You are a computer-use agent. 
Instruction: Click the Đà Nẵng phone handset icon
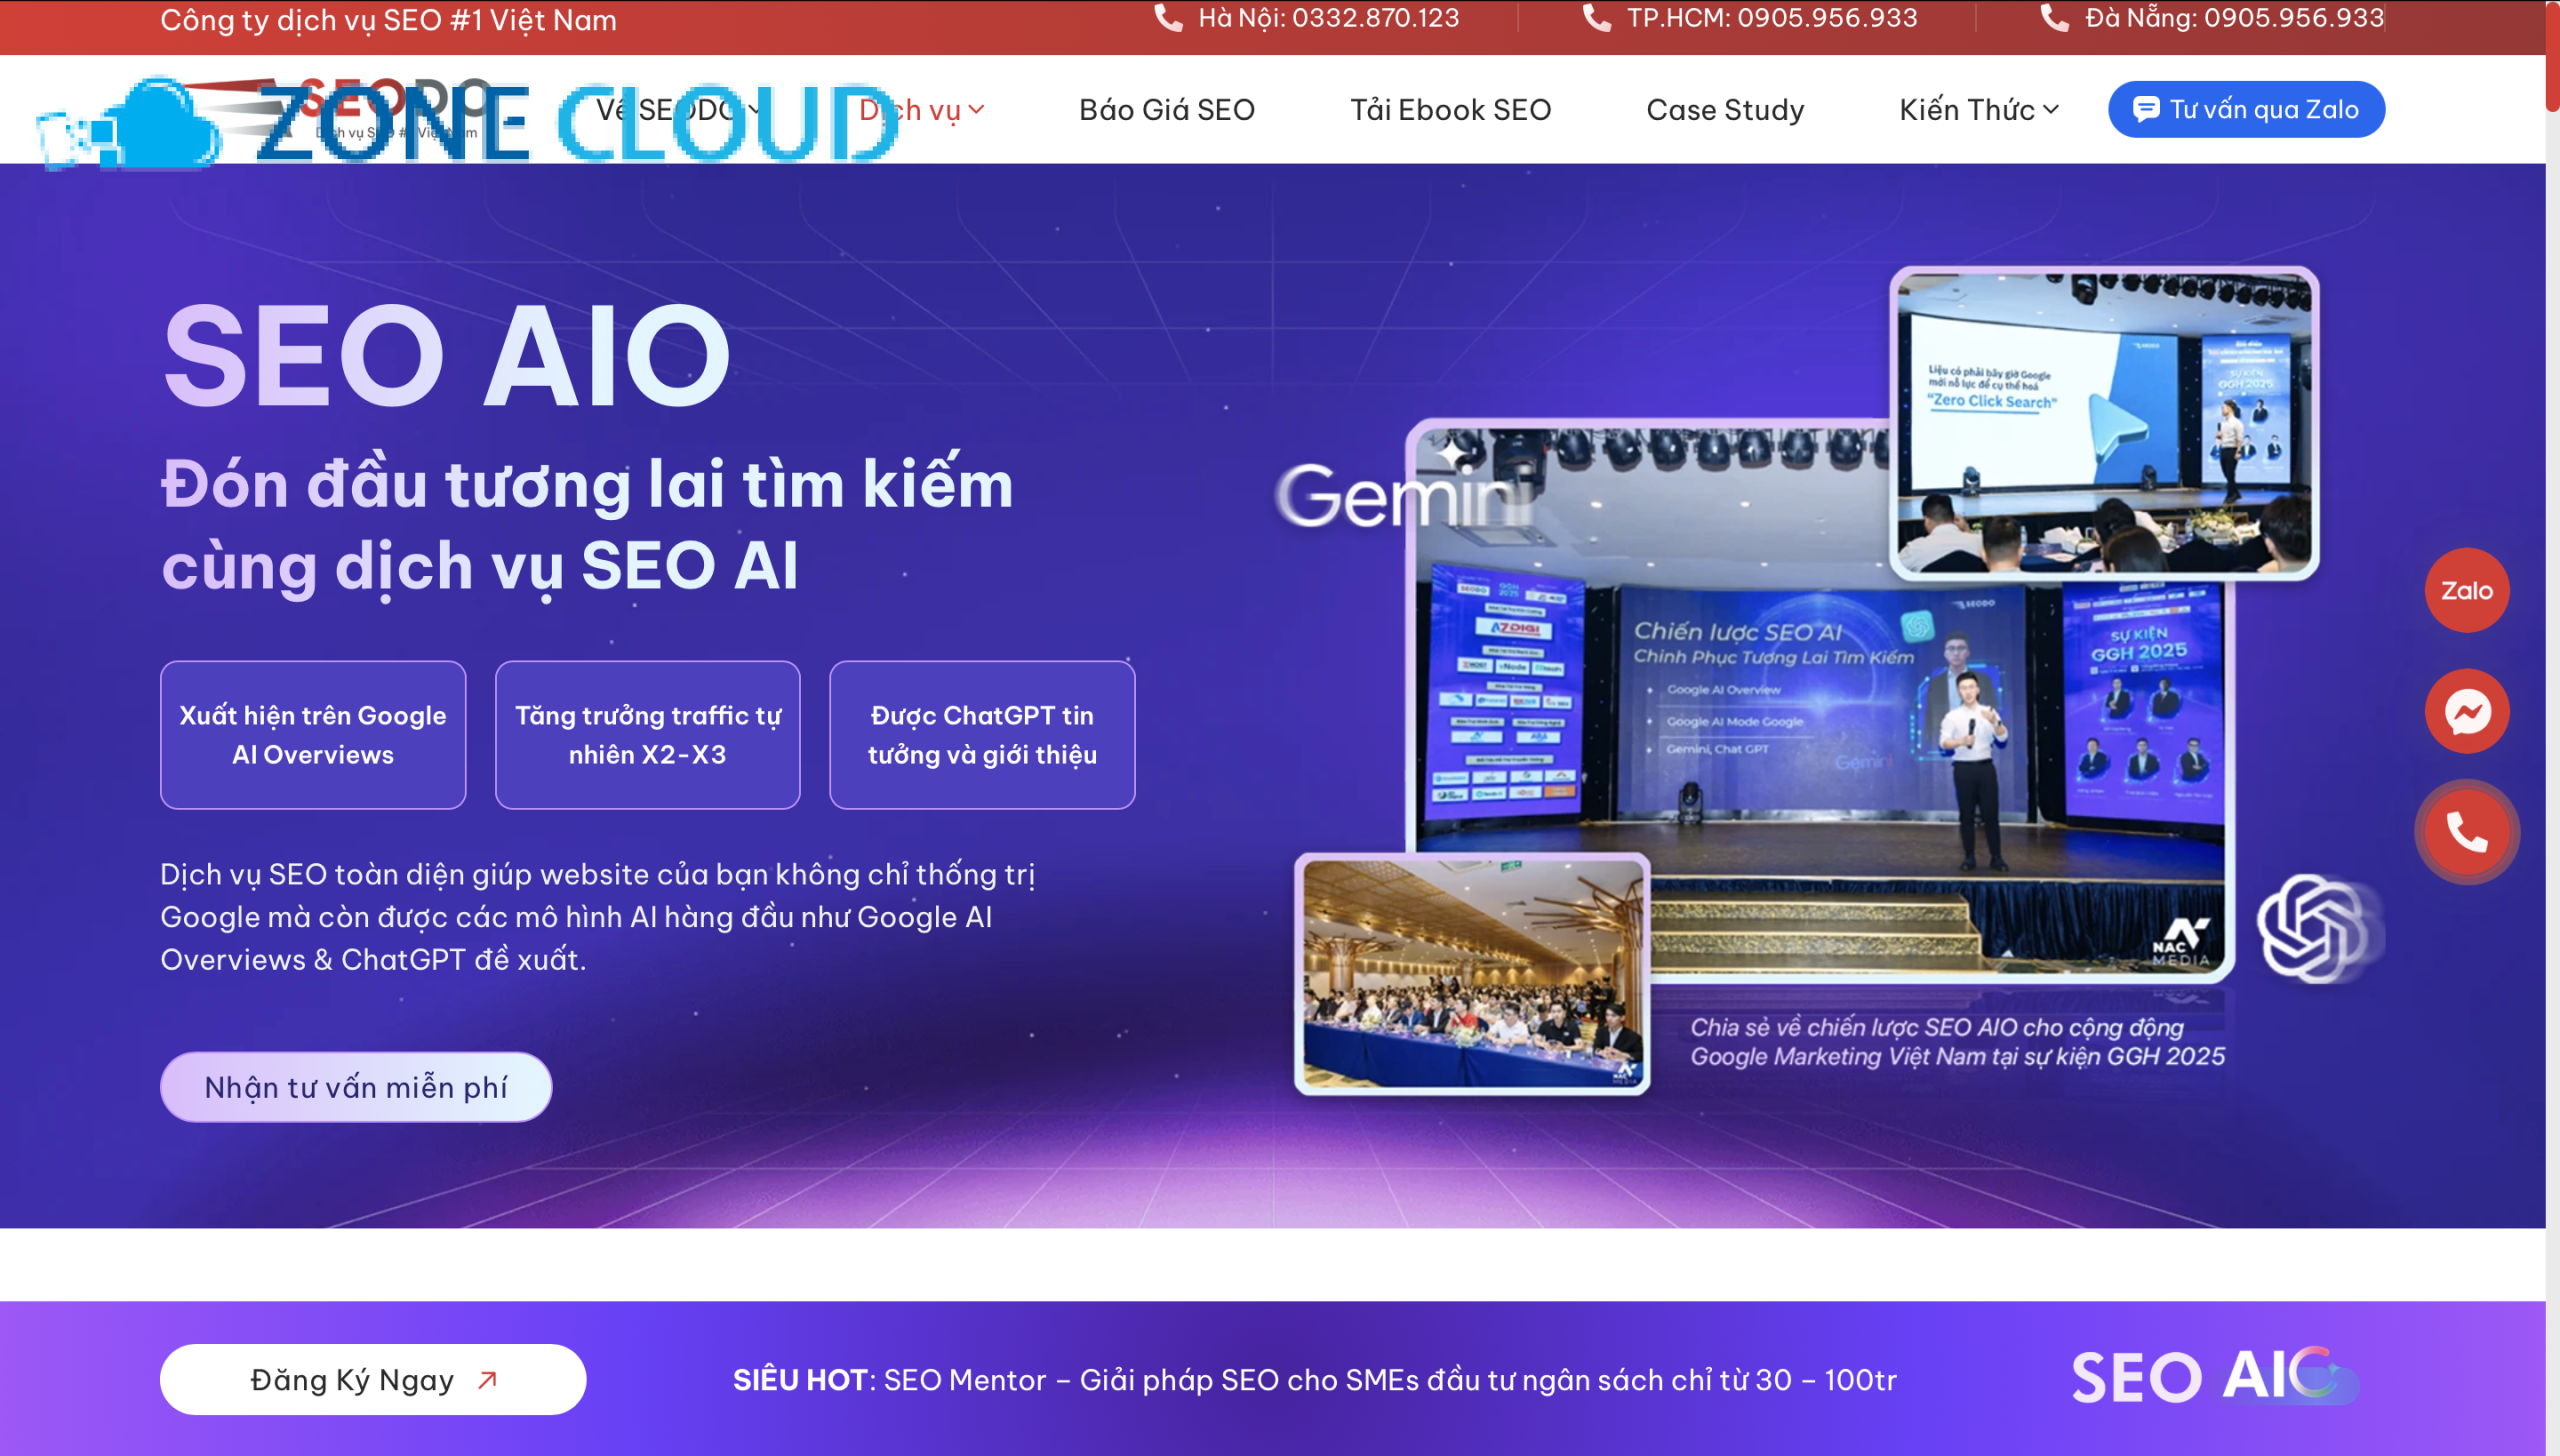click(x=2054, y=18)
